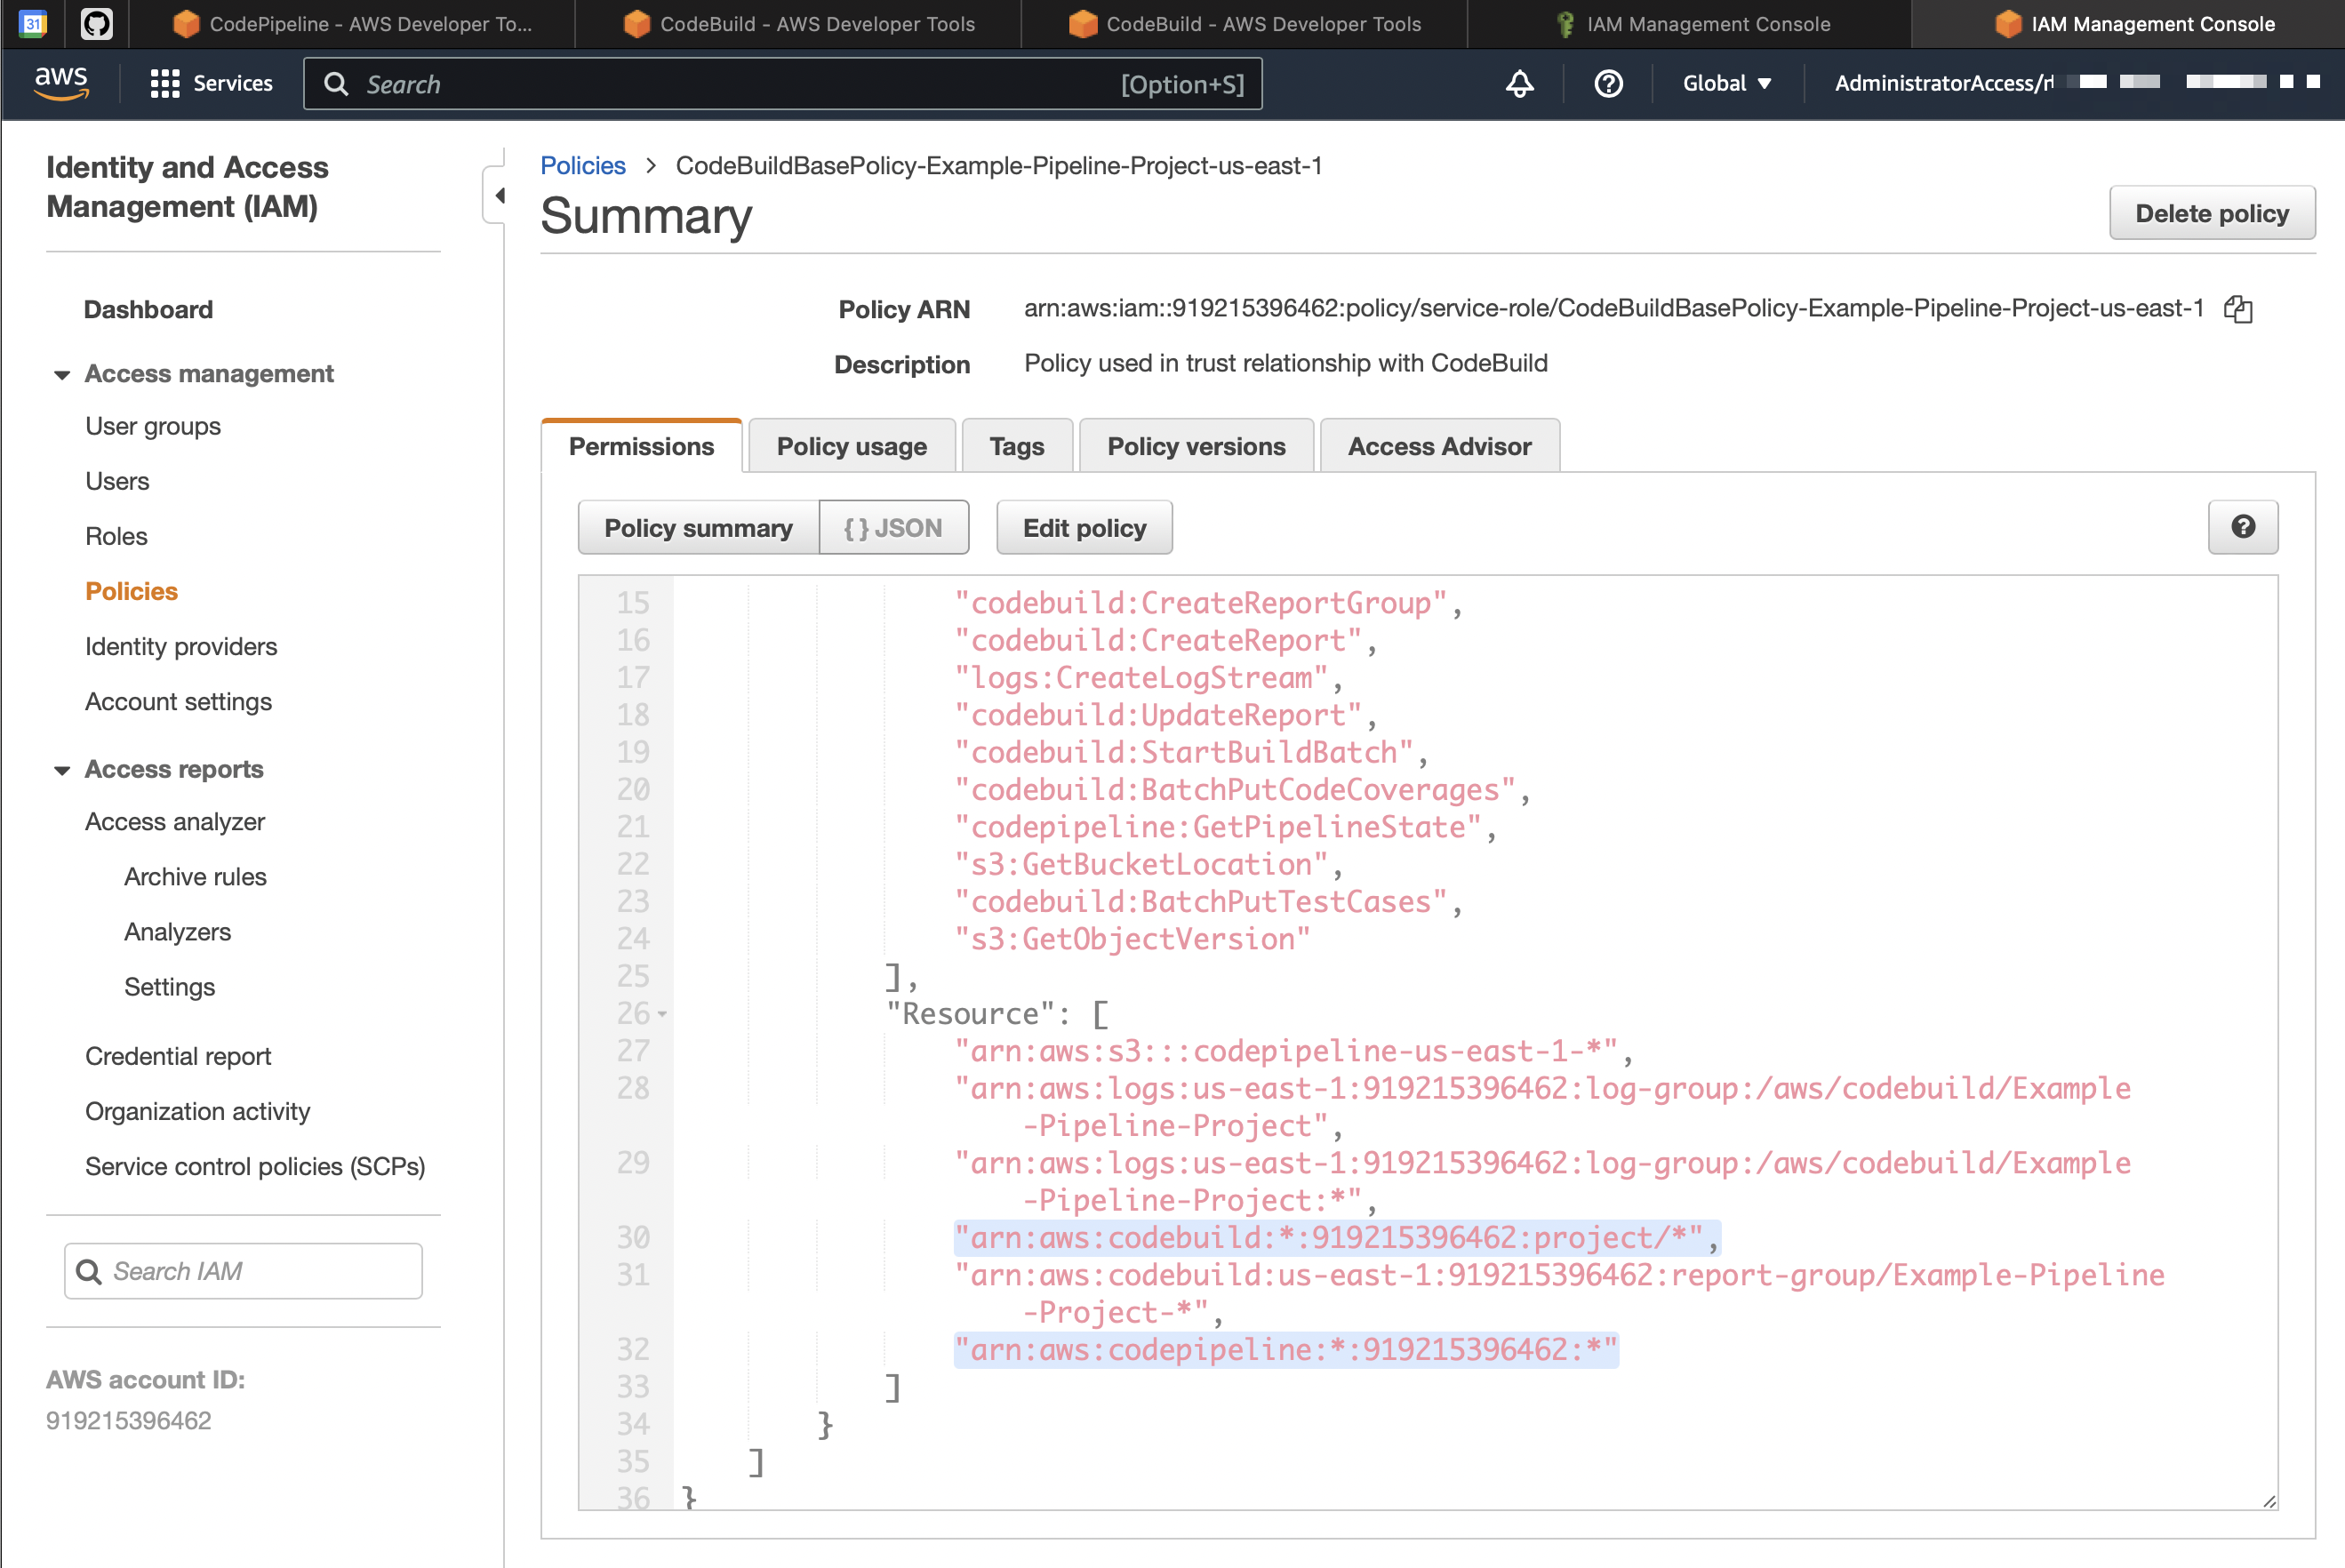This screenshot has height=1568, width=2345.
Task: Open the Policy versions tab
Action: click(1196, 444)
